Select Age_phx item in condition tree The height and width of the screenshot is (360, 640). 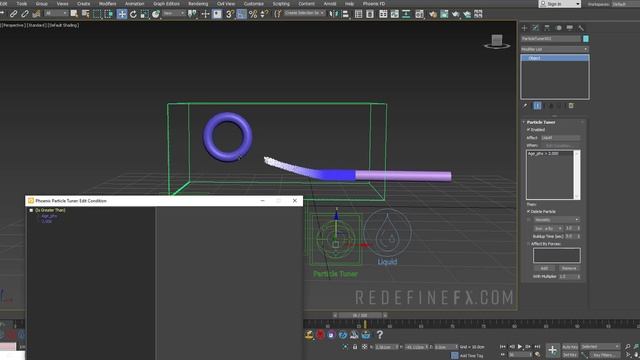click(49, 216)
